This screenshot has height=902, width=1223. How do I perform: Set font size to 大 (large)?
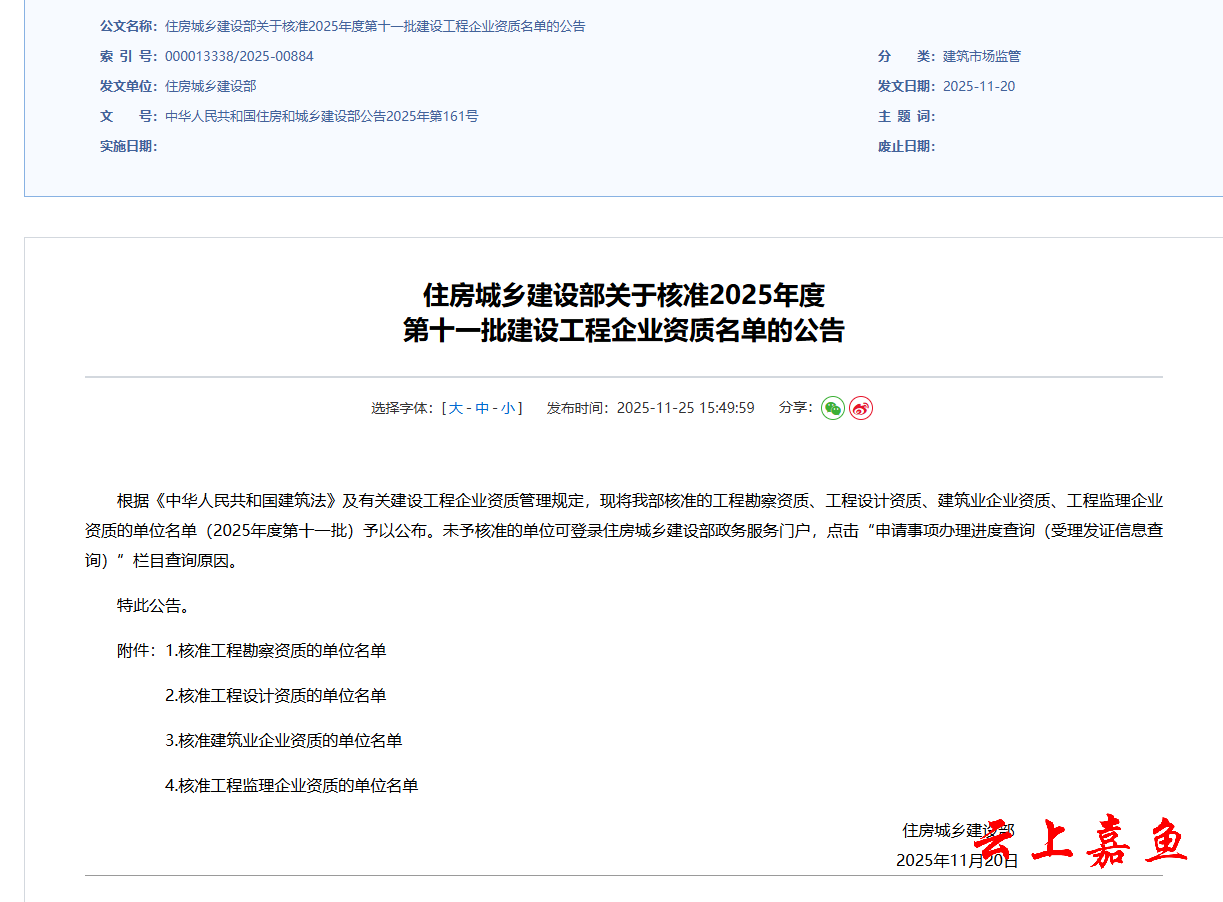(456, 408)
